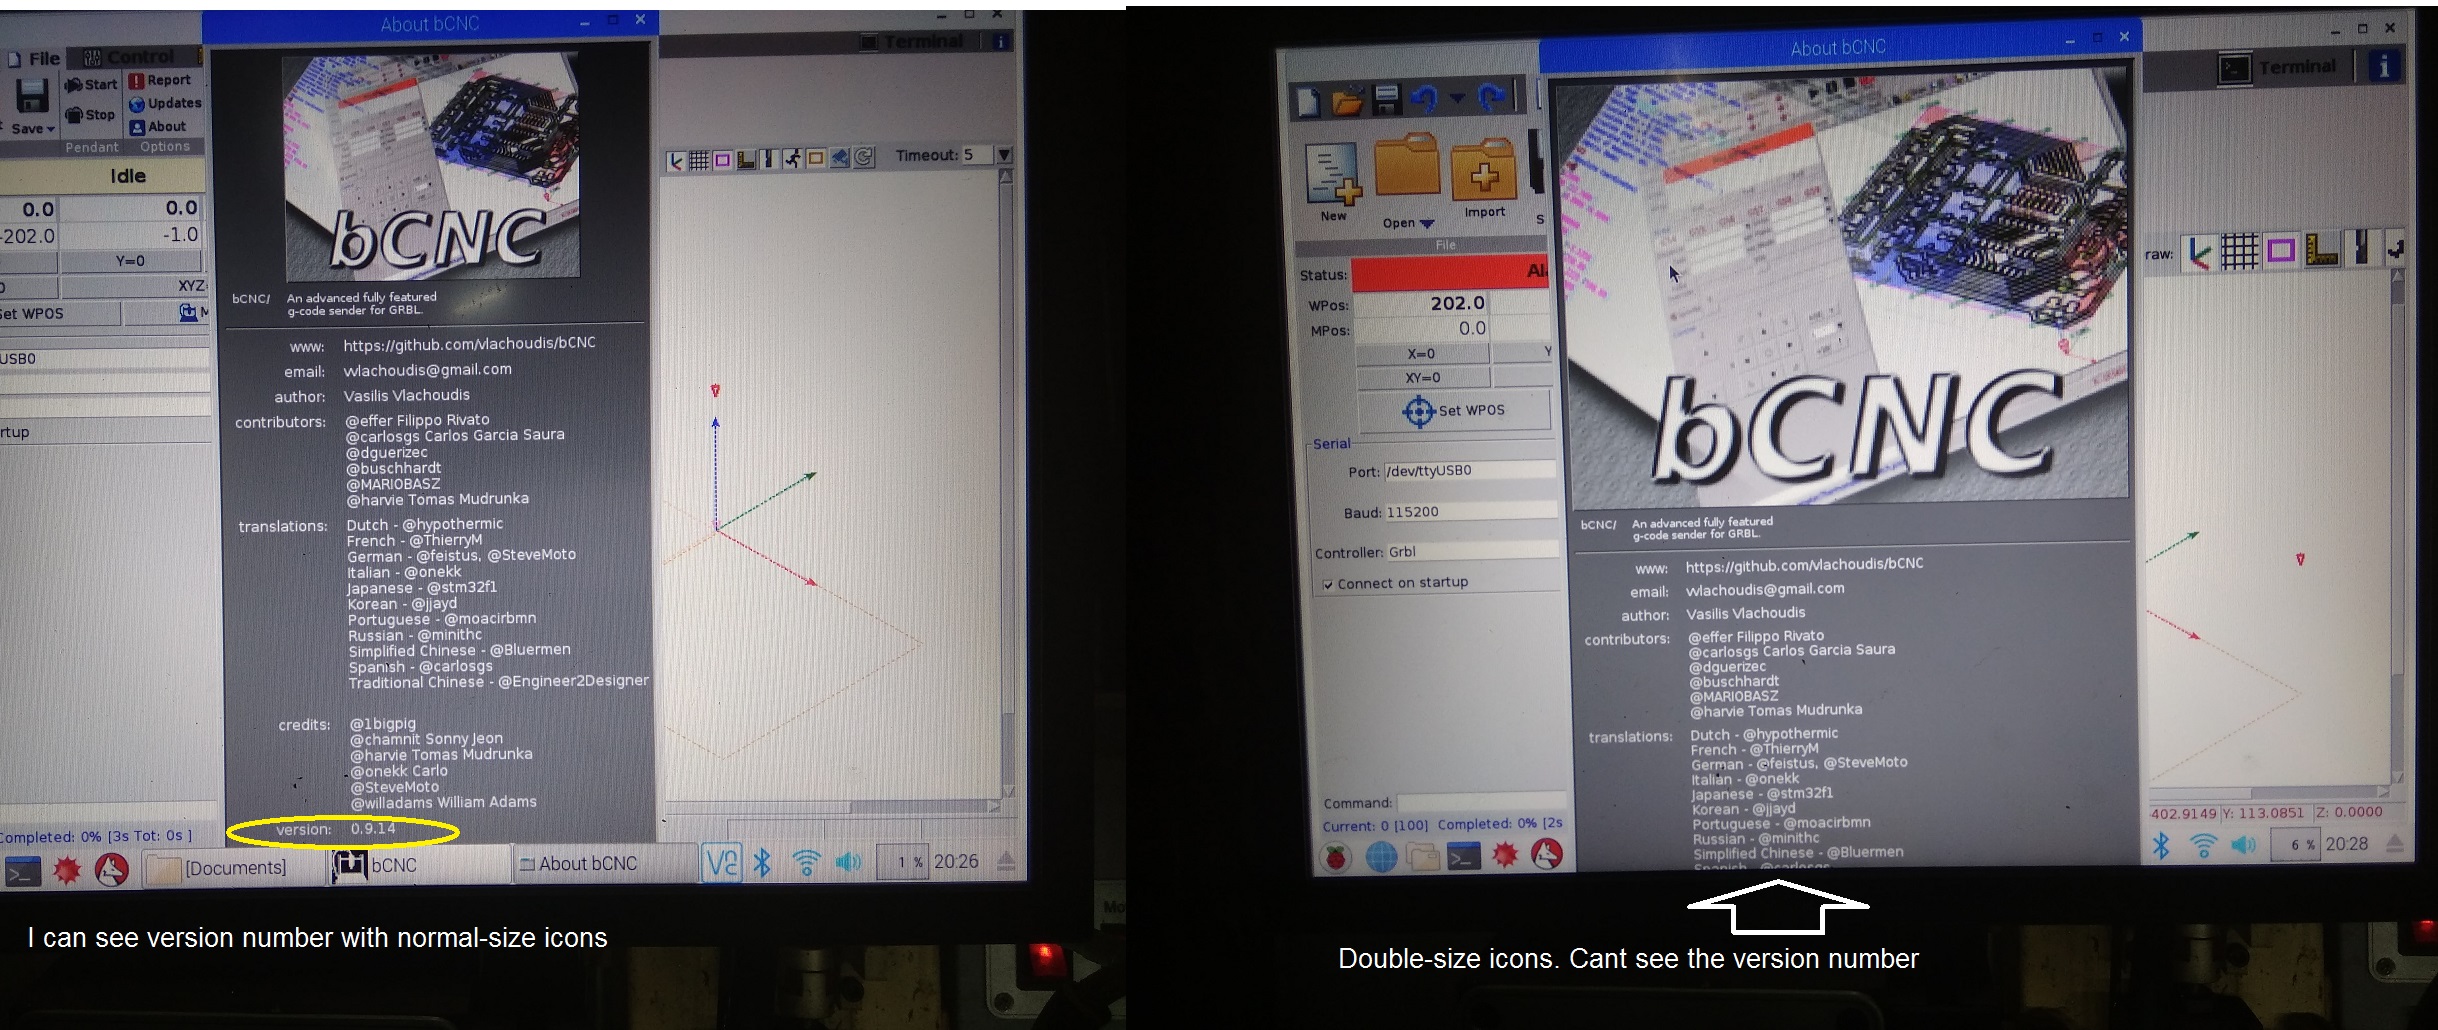Click the X=0 button on right screen
2438x1030 pixels.
[x=1422, y=354]
